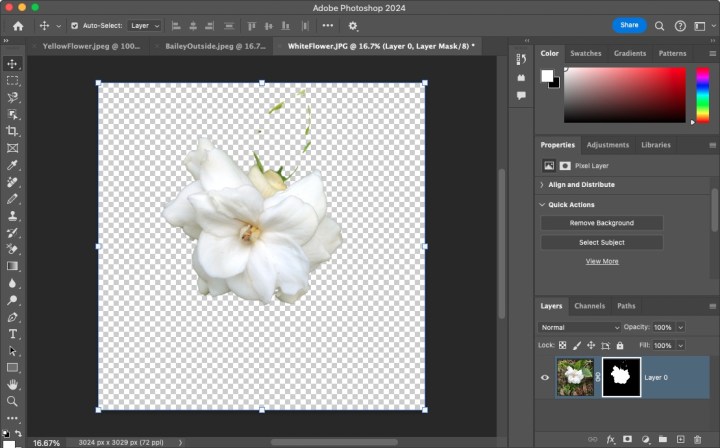This screenshot has width=720, height=448.
Task: Select the Eyedropper tool
Action: pos(12,165)
